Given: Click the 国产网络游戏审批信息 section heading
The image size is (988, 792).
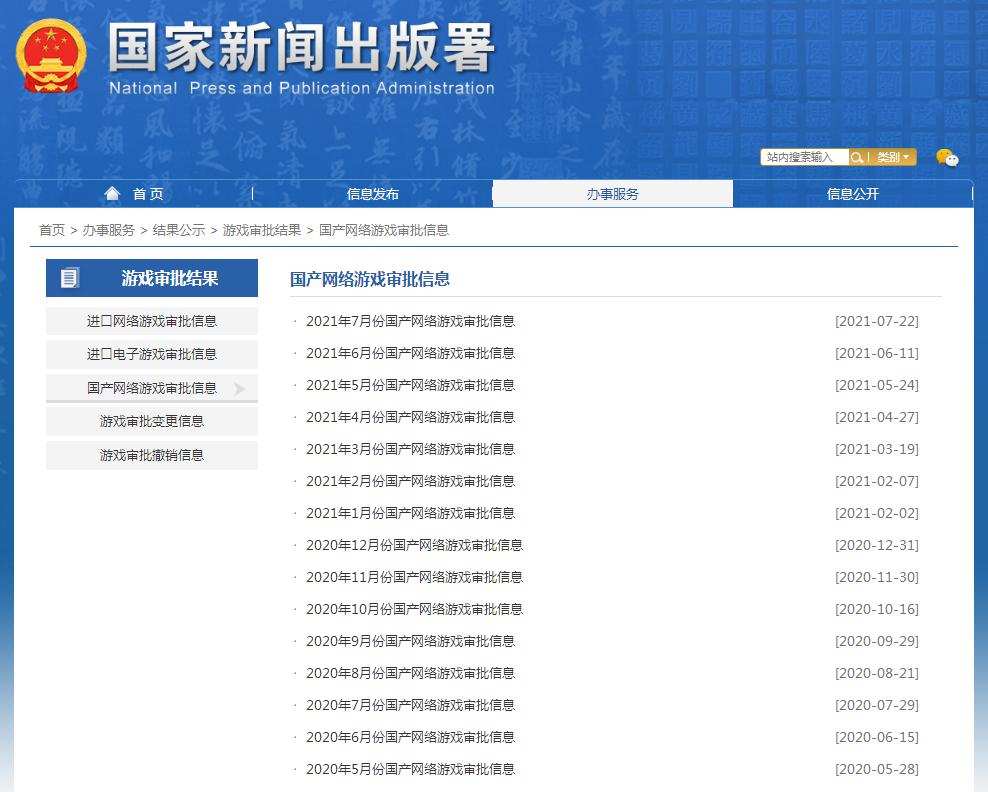Looking at the screenshot, I should 370,279.
